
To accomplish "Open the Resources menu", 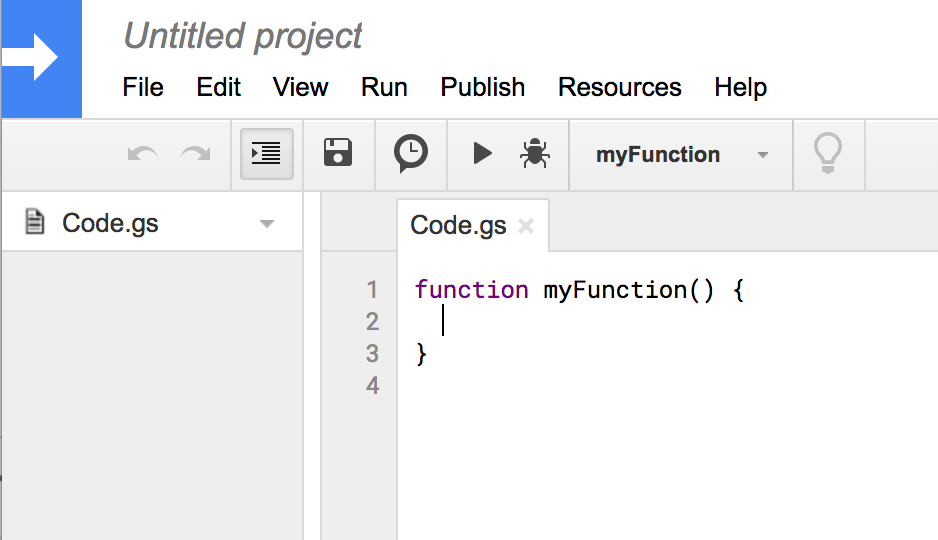I will (x=620, y=87).
